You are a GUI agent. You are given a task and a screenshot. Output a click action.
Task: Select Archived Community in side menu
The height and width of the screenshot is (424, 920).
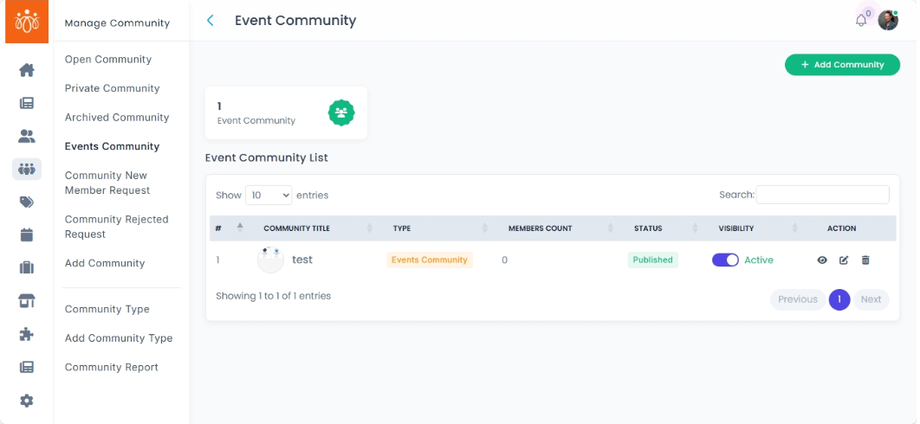tap(116, 117)
